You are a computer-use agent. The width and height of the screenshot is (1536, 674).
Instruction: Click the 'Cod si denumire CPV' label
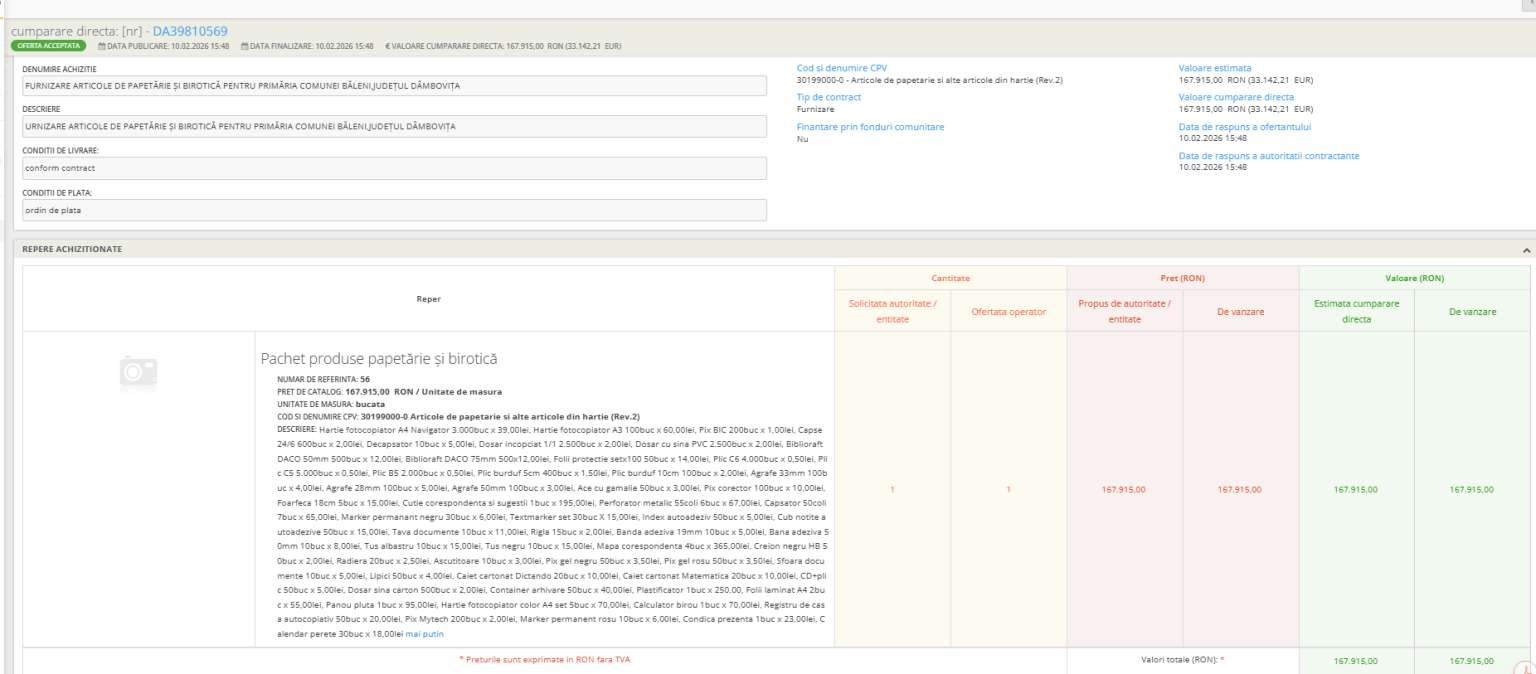[841, 68]
